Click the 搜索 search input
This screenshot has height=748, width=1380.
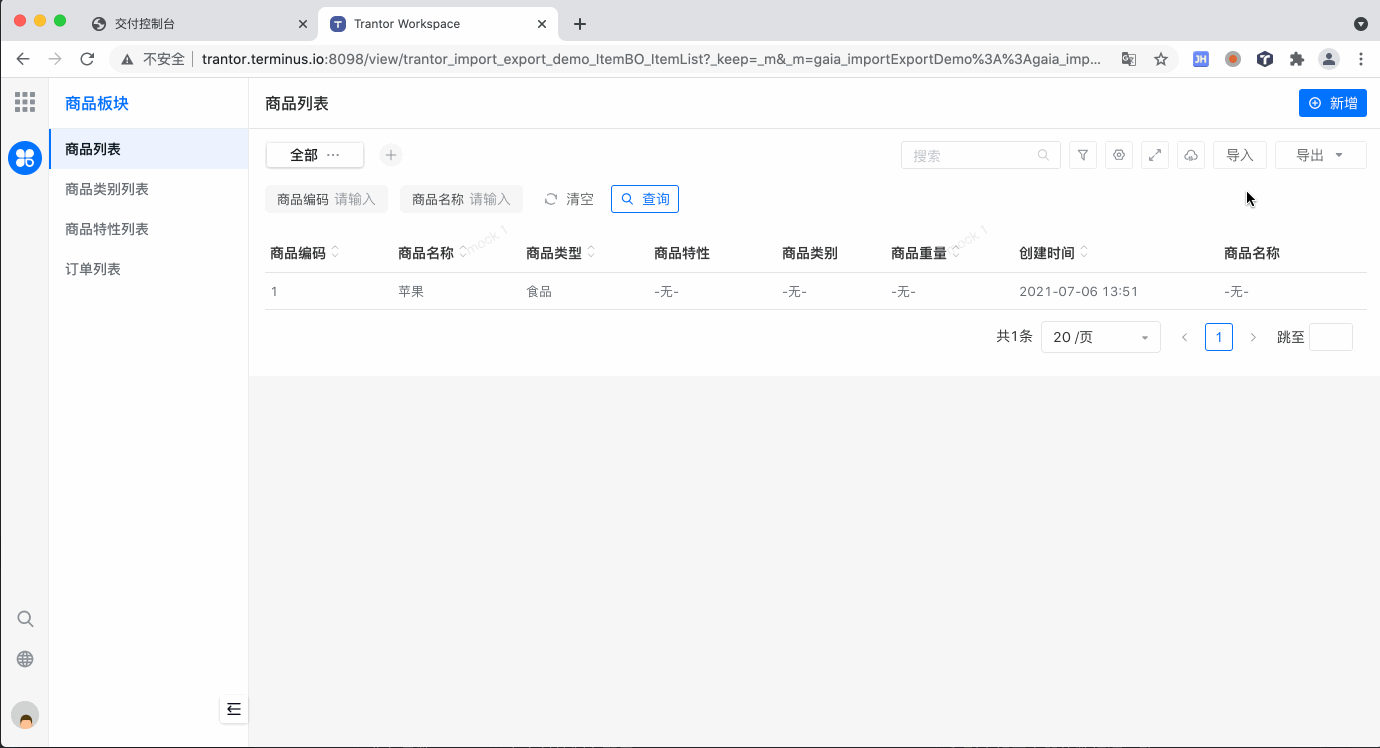click(x=981, y=155)
